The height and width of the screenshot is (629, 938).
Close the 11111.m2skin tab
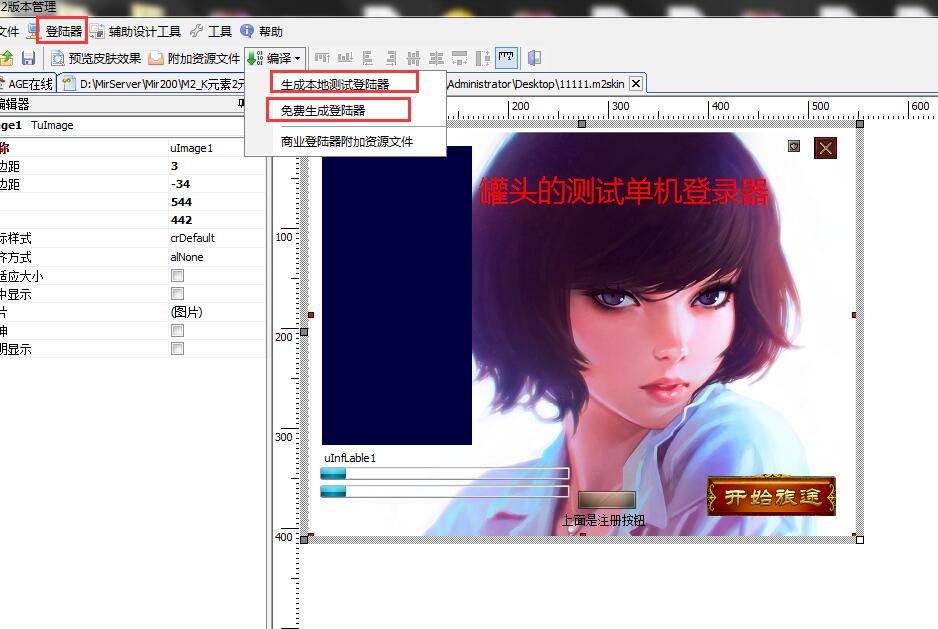(x=636, y=84)
